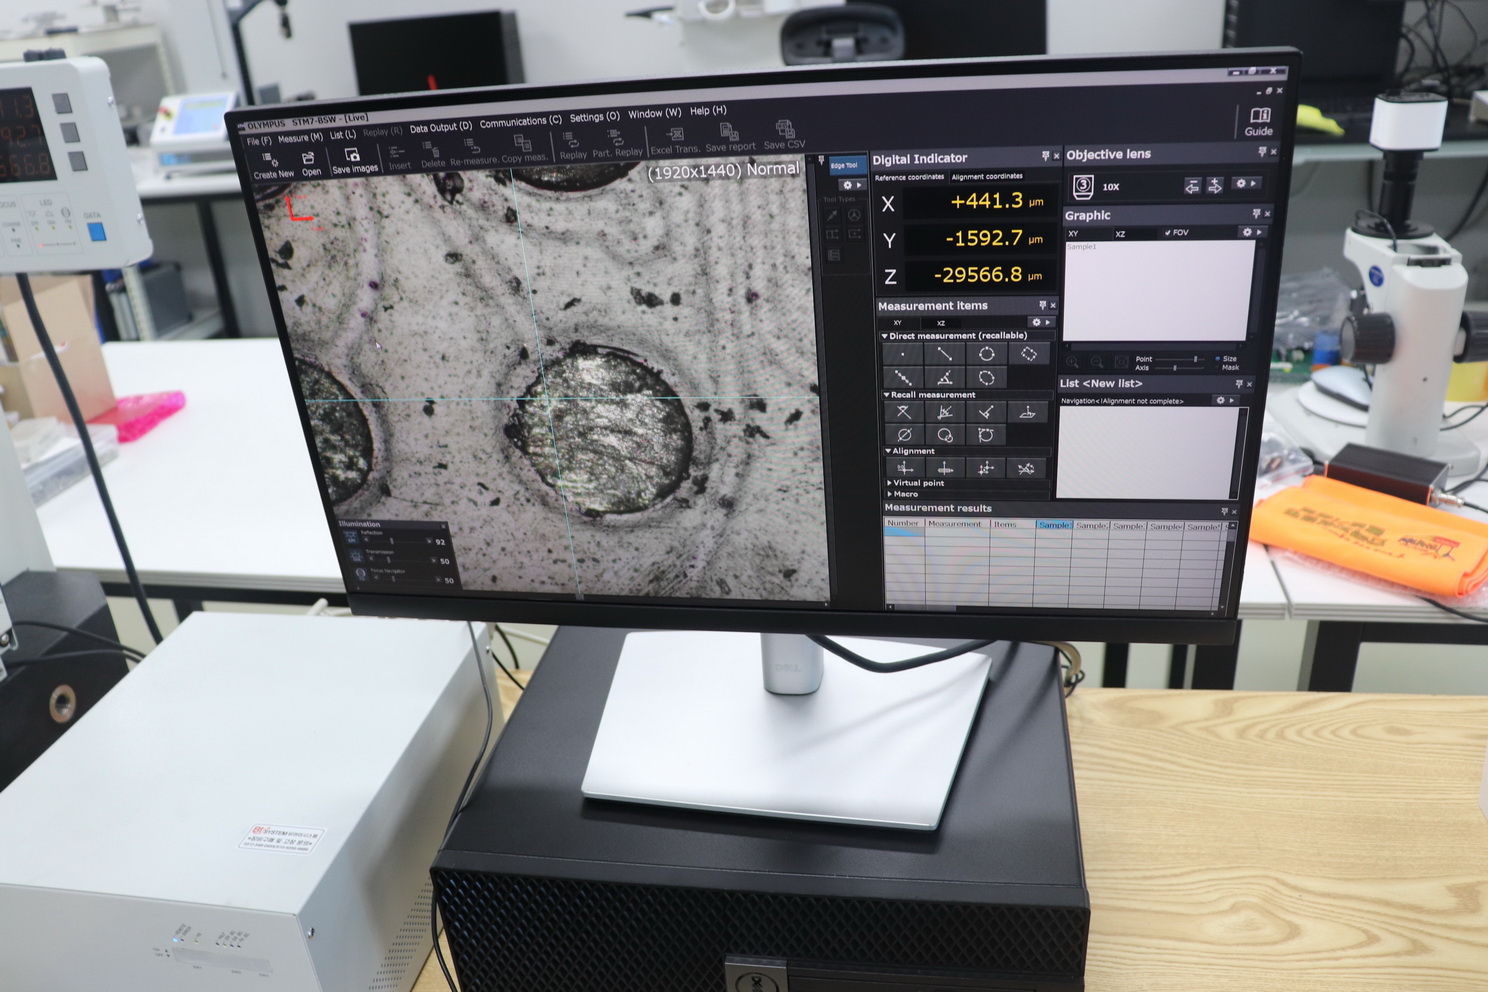
Task: Expand the Macro section
Action: (x=889, y=494)
